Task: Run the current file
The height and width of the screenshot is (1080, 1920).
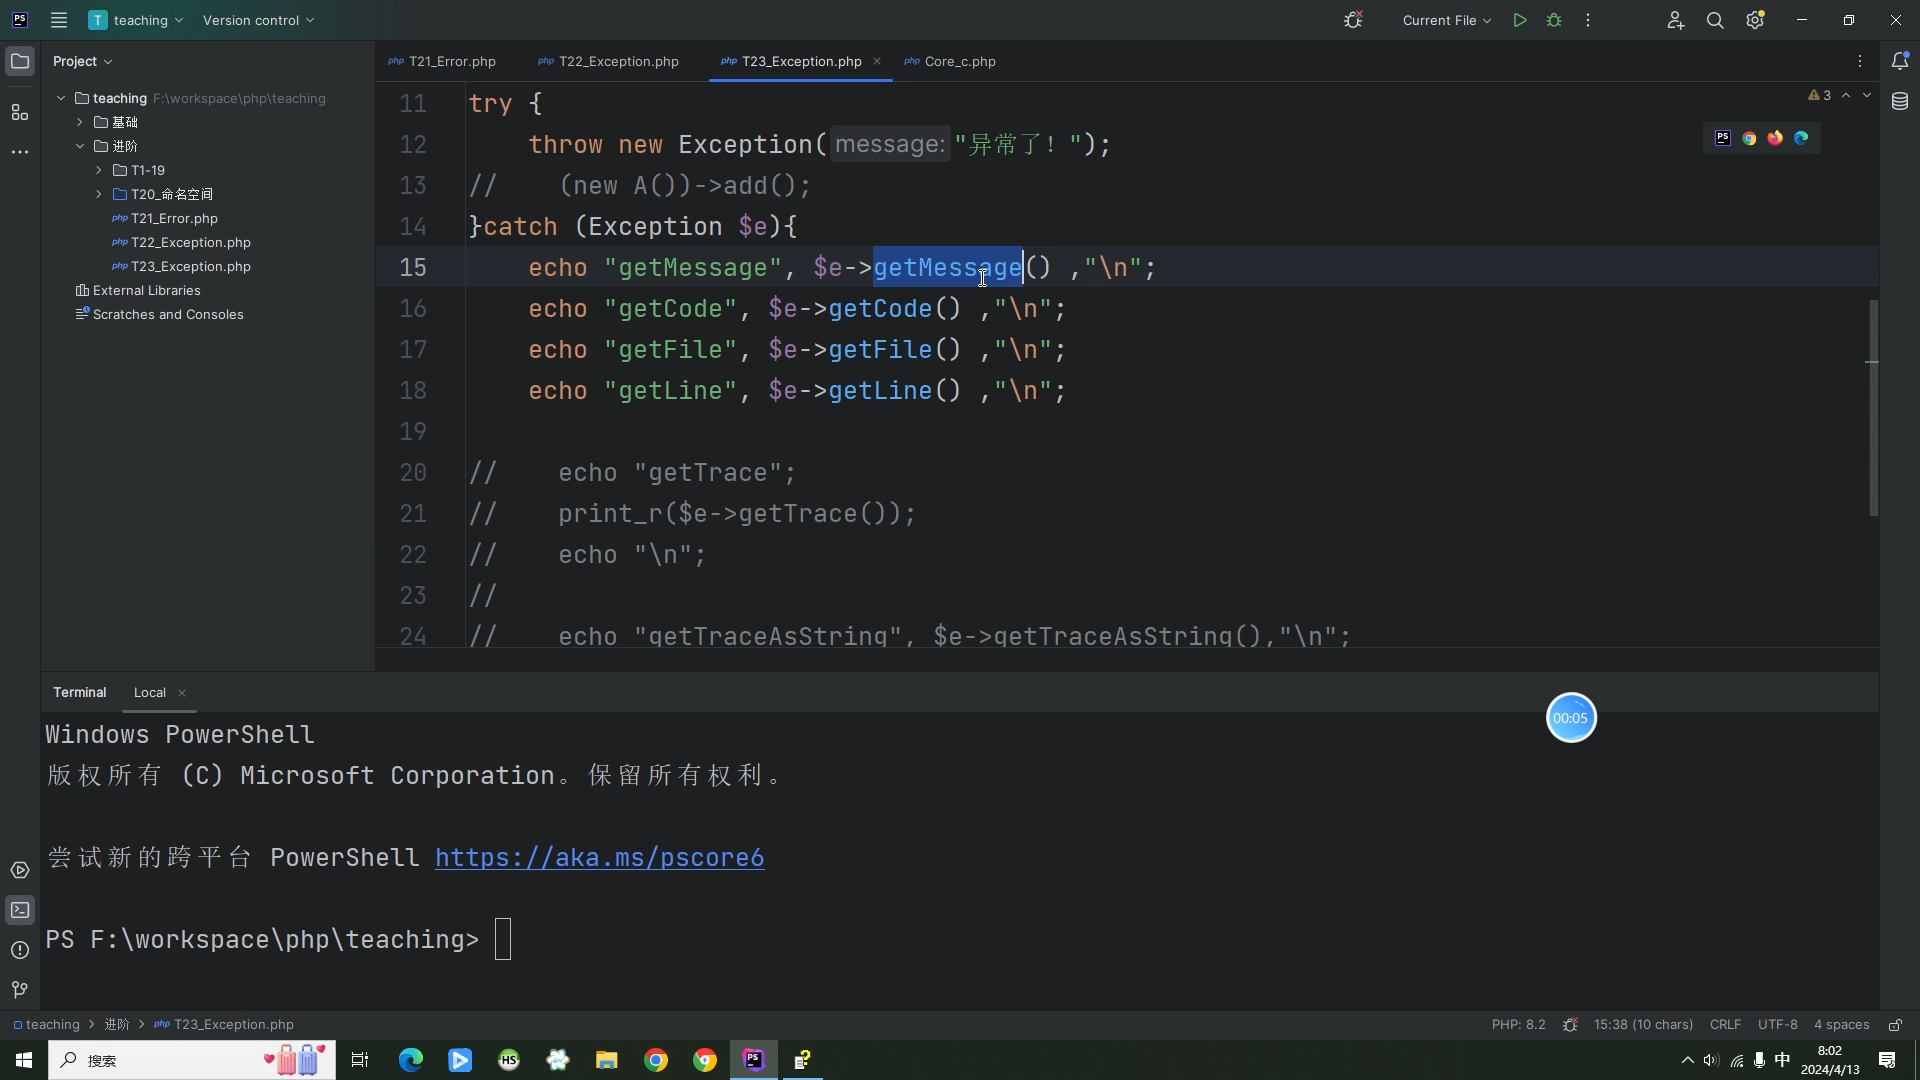Action: 1520,20
